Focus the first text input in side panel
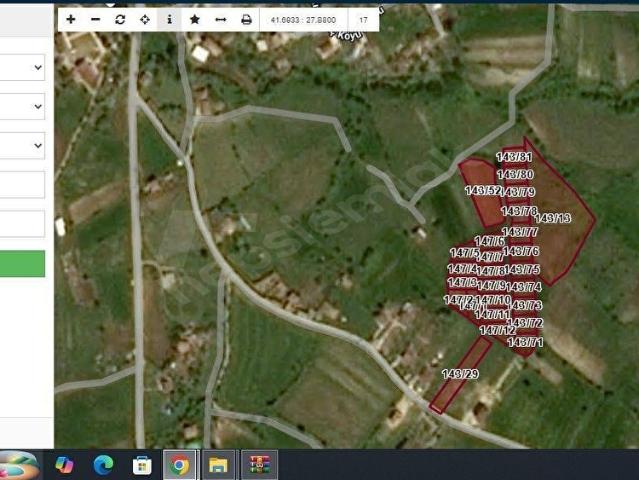This screenshot has height=480, width=639. (x=22, y=185)
